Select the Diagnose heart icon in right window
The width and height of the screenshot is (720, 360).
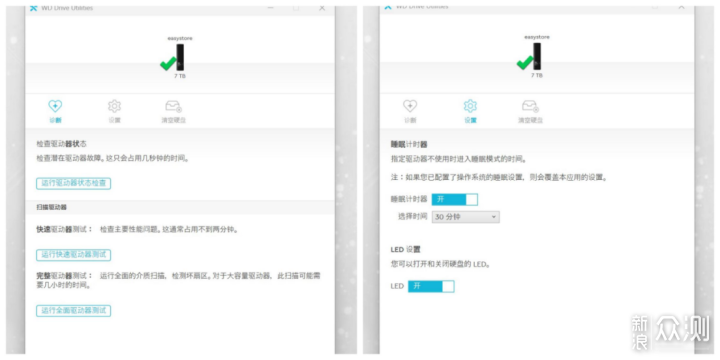(x=410, y=107)
